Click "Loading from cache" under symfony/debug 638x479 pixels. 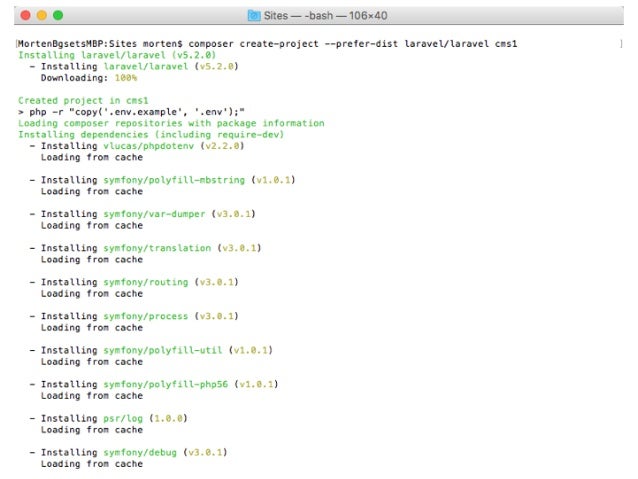tap(92, 464)
